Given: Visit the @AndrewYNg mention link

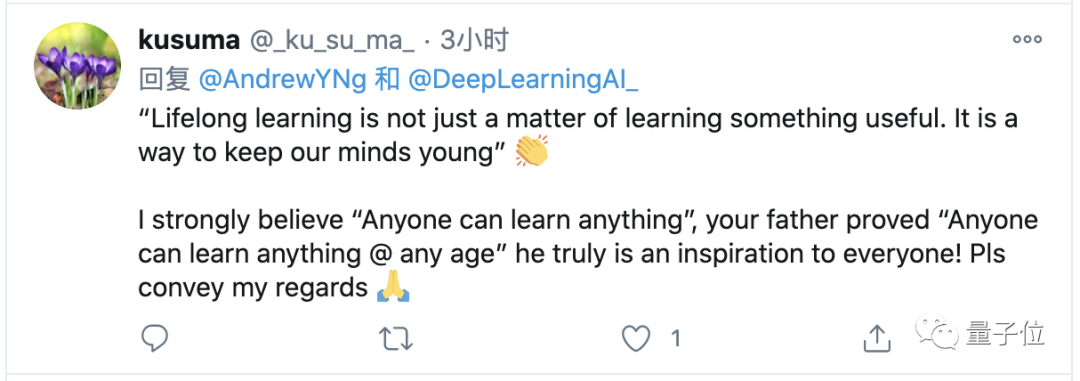Looking at the screenshot, I should (x=282, y=80).
